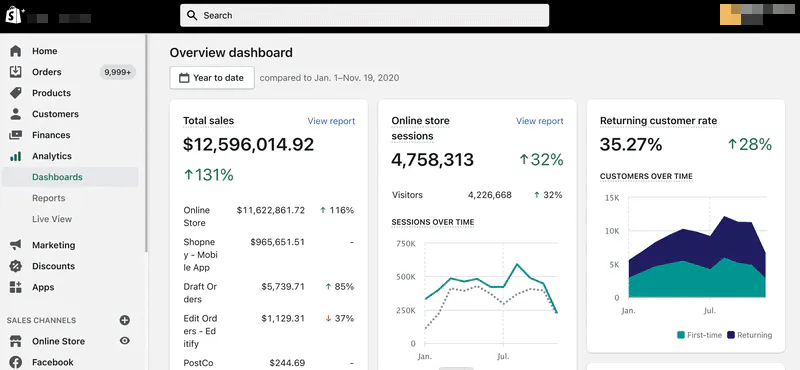Click the Customers person icon

point(16,114)
